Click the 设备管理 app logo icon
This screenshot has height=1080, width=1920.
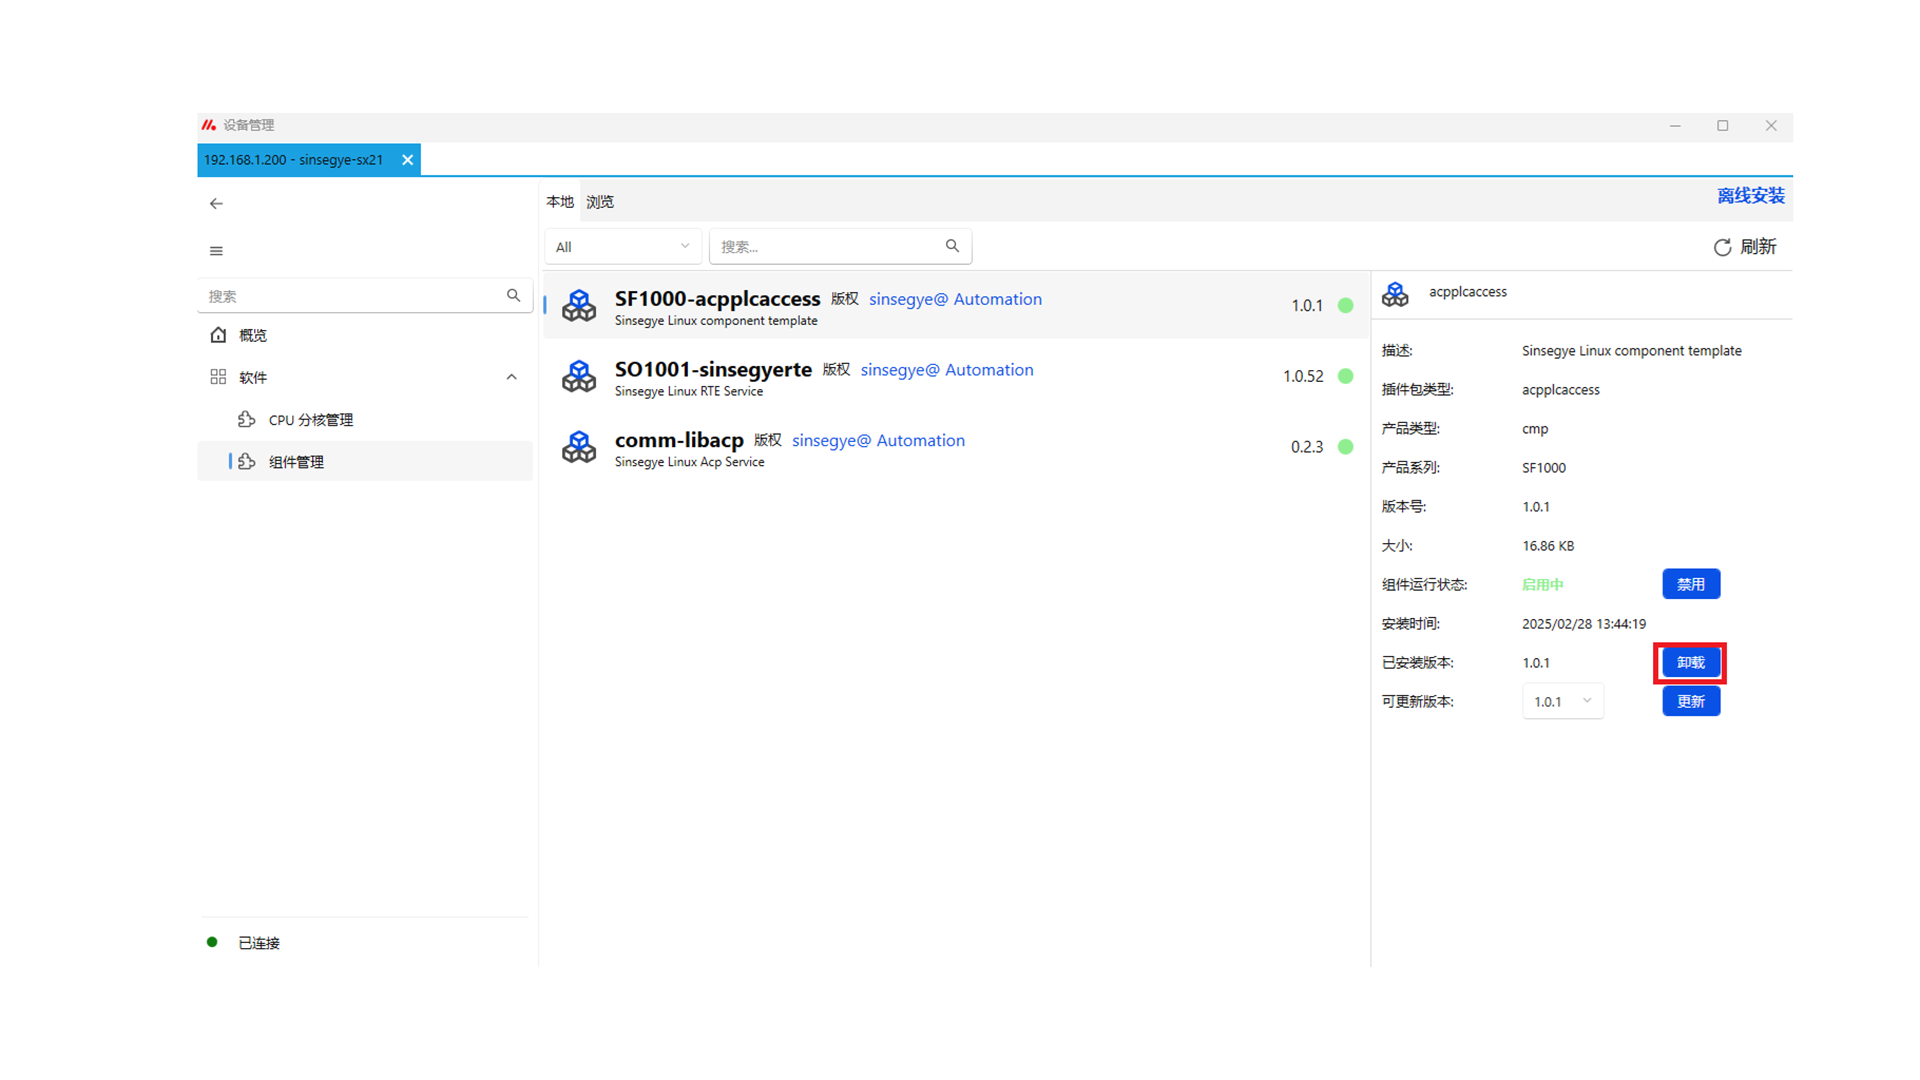(208, 125)
